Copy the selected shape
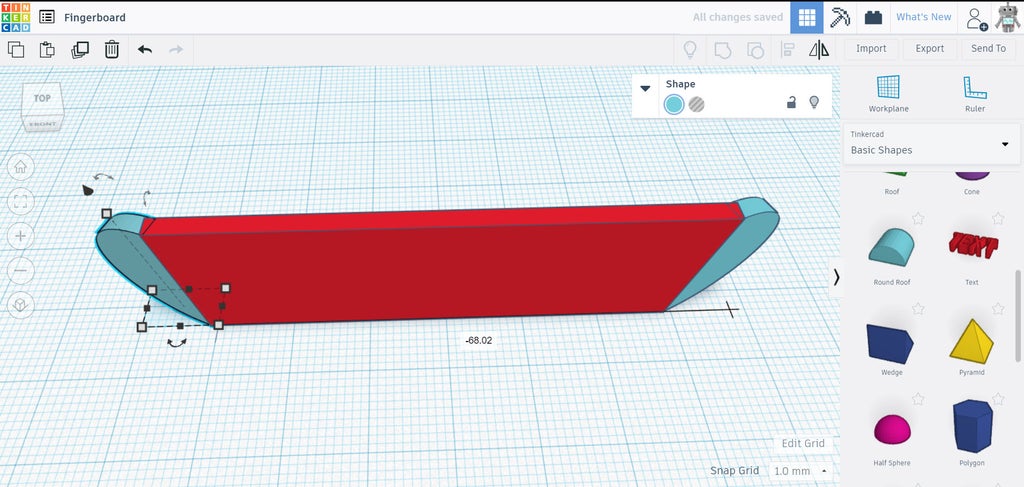1024x487 pixels. (x=16, y=50)
